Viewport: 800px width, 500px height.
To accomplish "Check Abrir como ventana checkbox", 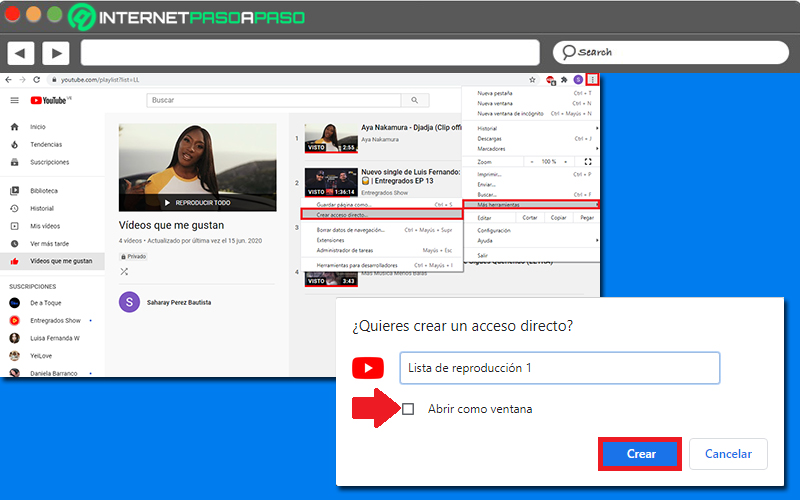I will (408, 409).
